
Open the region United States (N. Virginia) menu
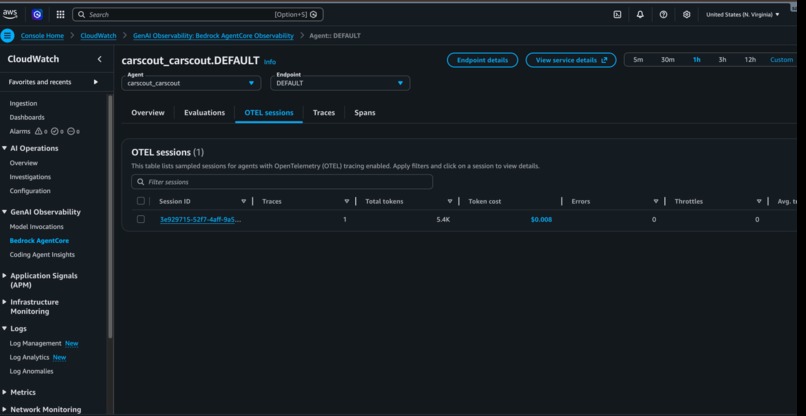[x=742, y=15]
